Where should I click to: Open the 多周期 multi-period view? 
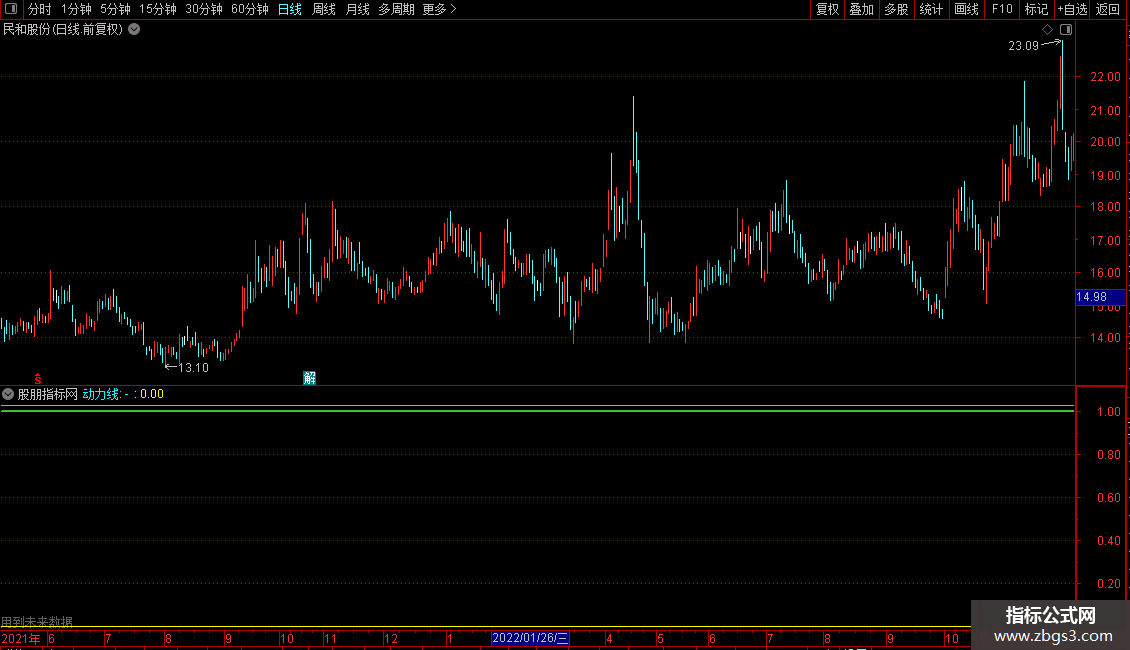pos(396,9)
